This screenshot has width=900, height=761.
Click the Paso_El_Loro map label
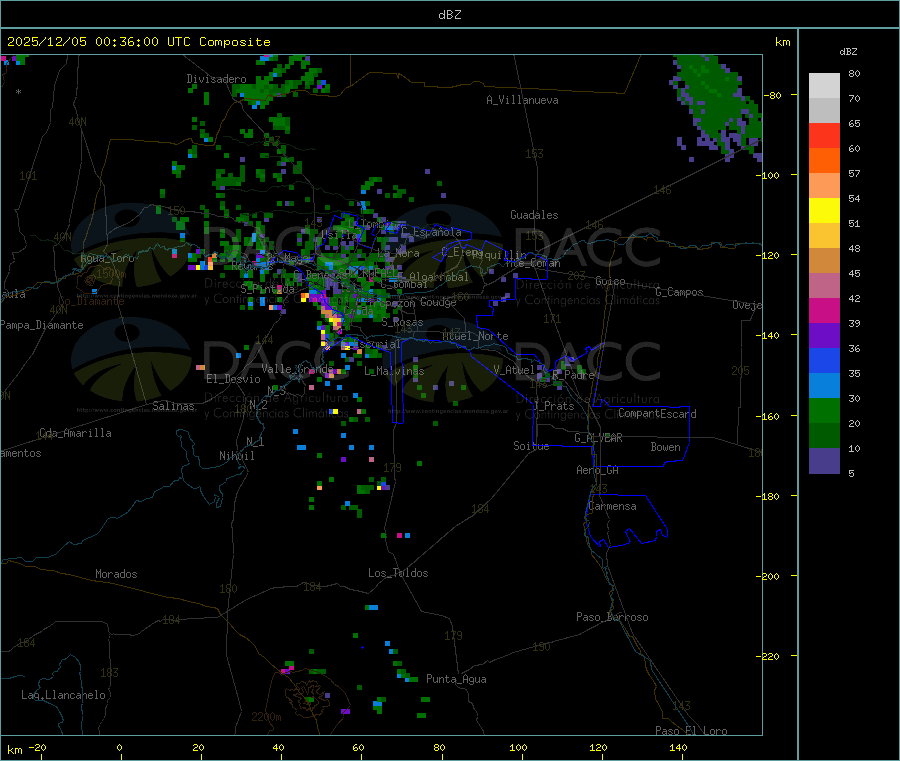(691, 731)
